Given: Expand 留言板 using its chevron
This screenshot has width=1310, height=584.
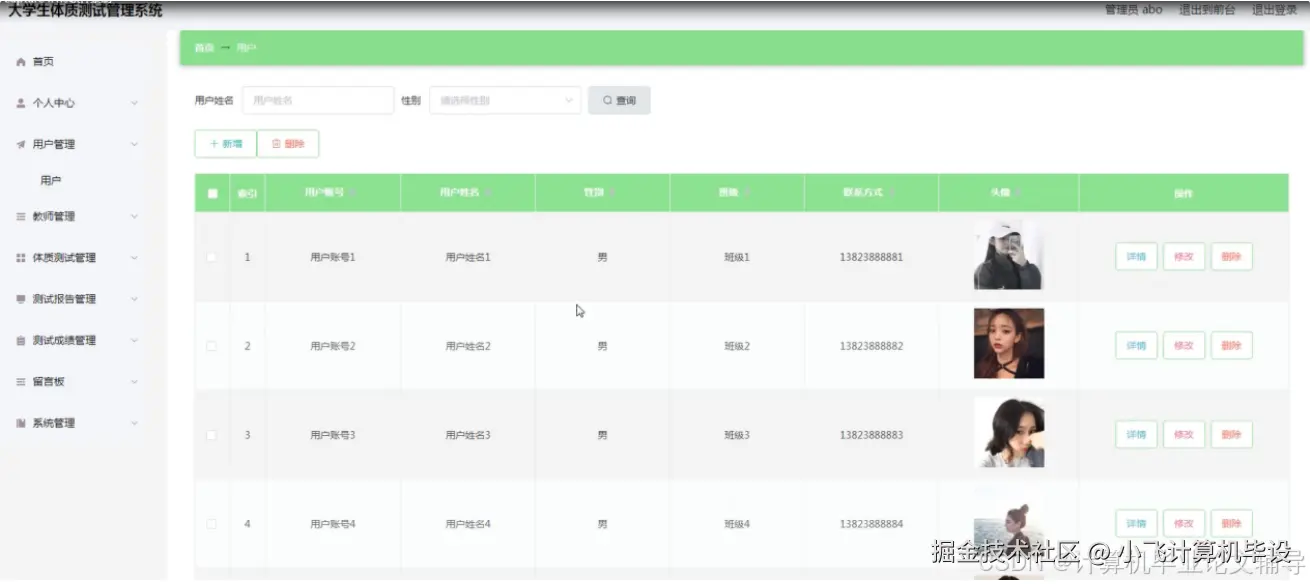Looking at the screenshot, I should (x=134, y=382).
